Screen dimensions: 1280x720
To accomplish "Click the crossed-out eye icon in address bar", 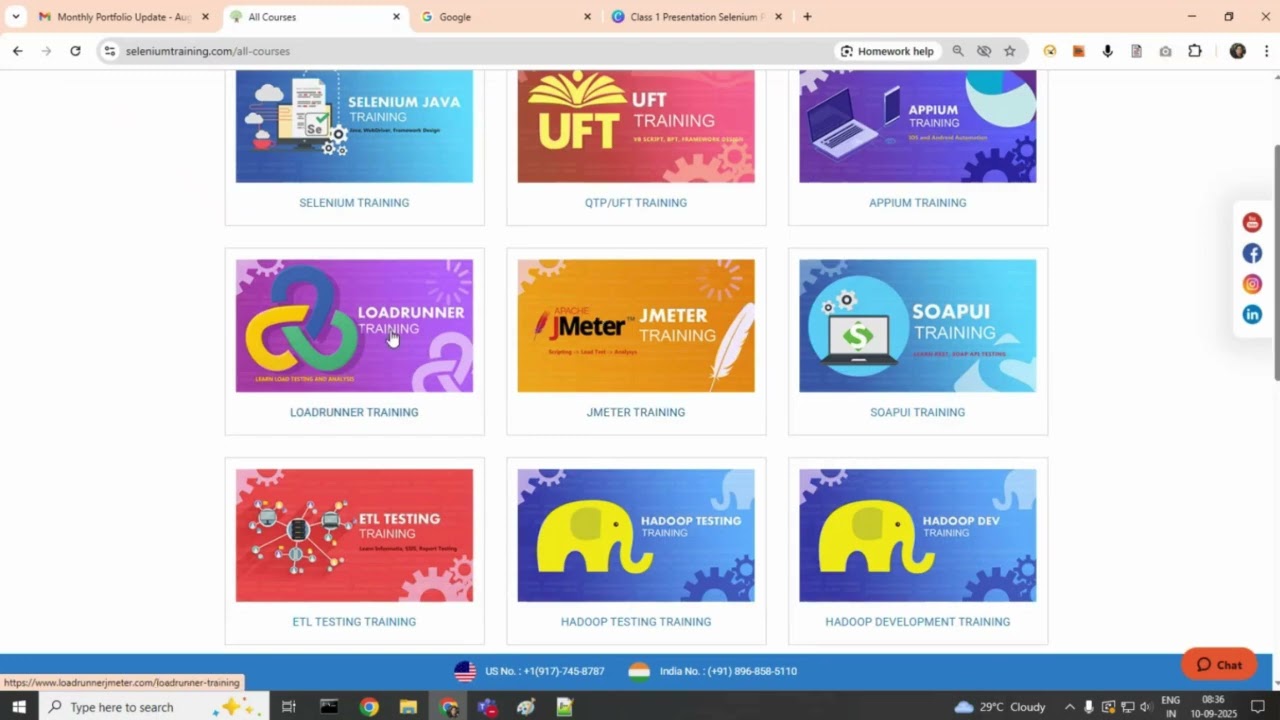I will tap(984, 51).
